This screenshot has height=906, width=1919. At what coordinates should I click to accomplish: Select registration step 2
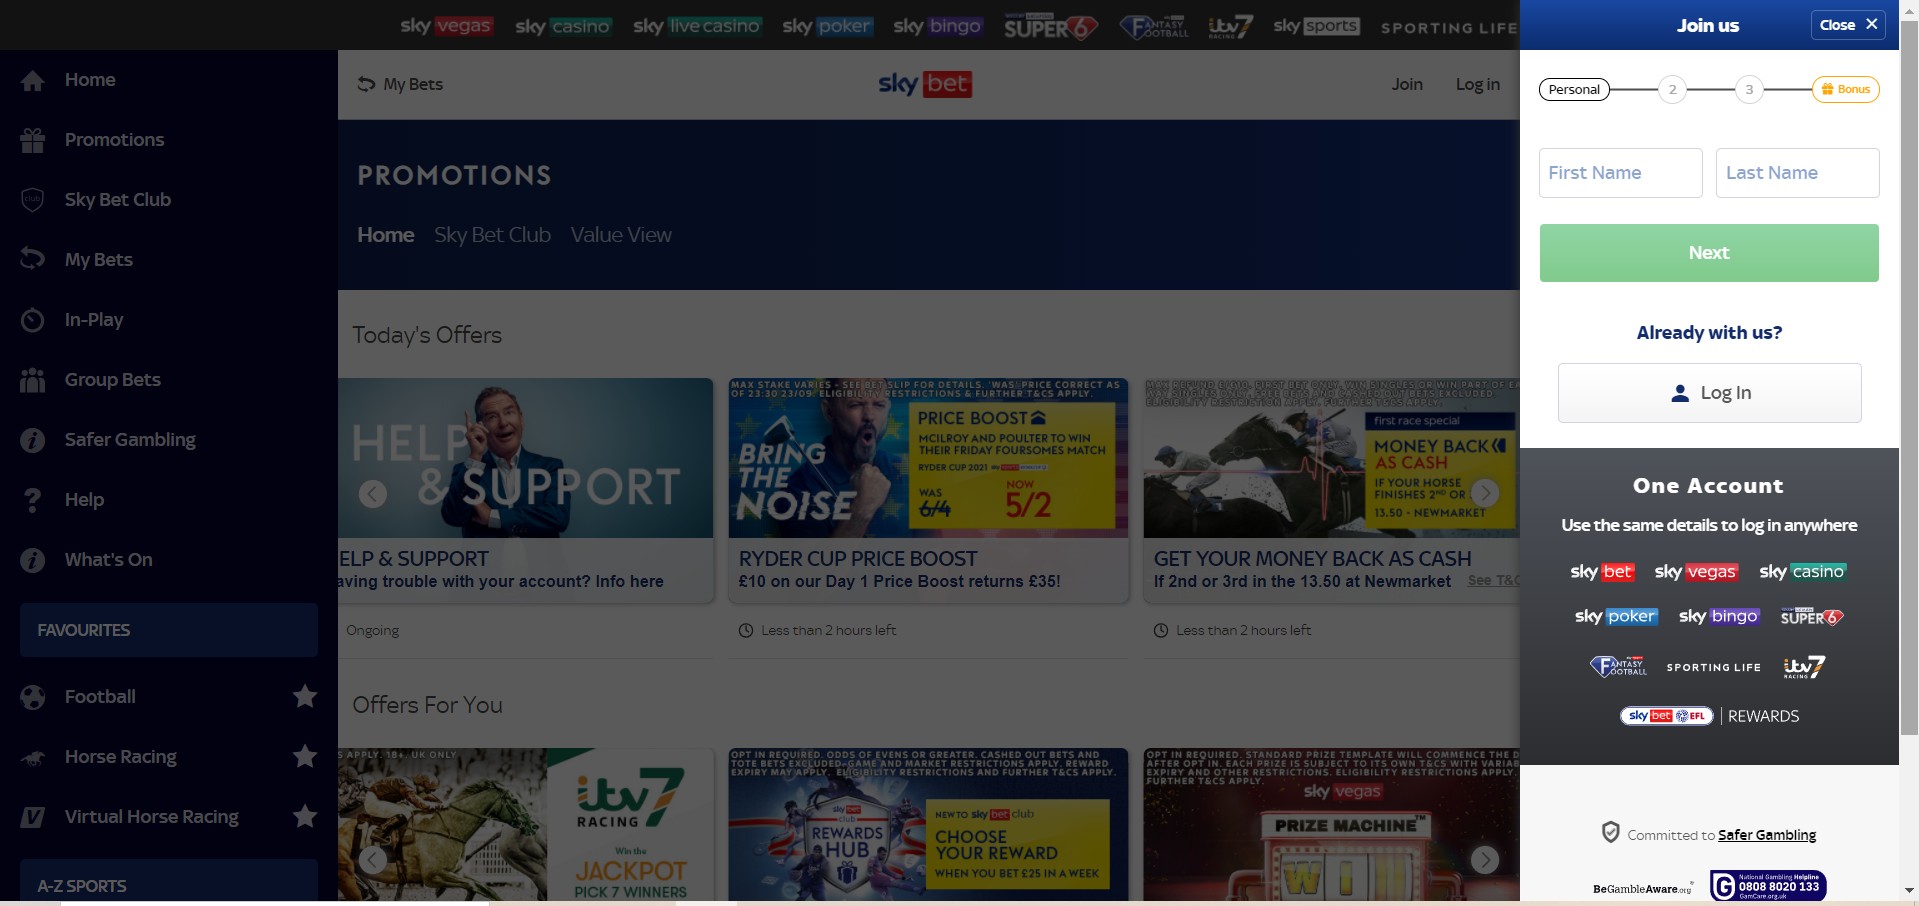tap(1672, 89)
